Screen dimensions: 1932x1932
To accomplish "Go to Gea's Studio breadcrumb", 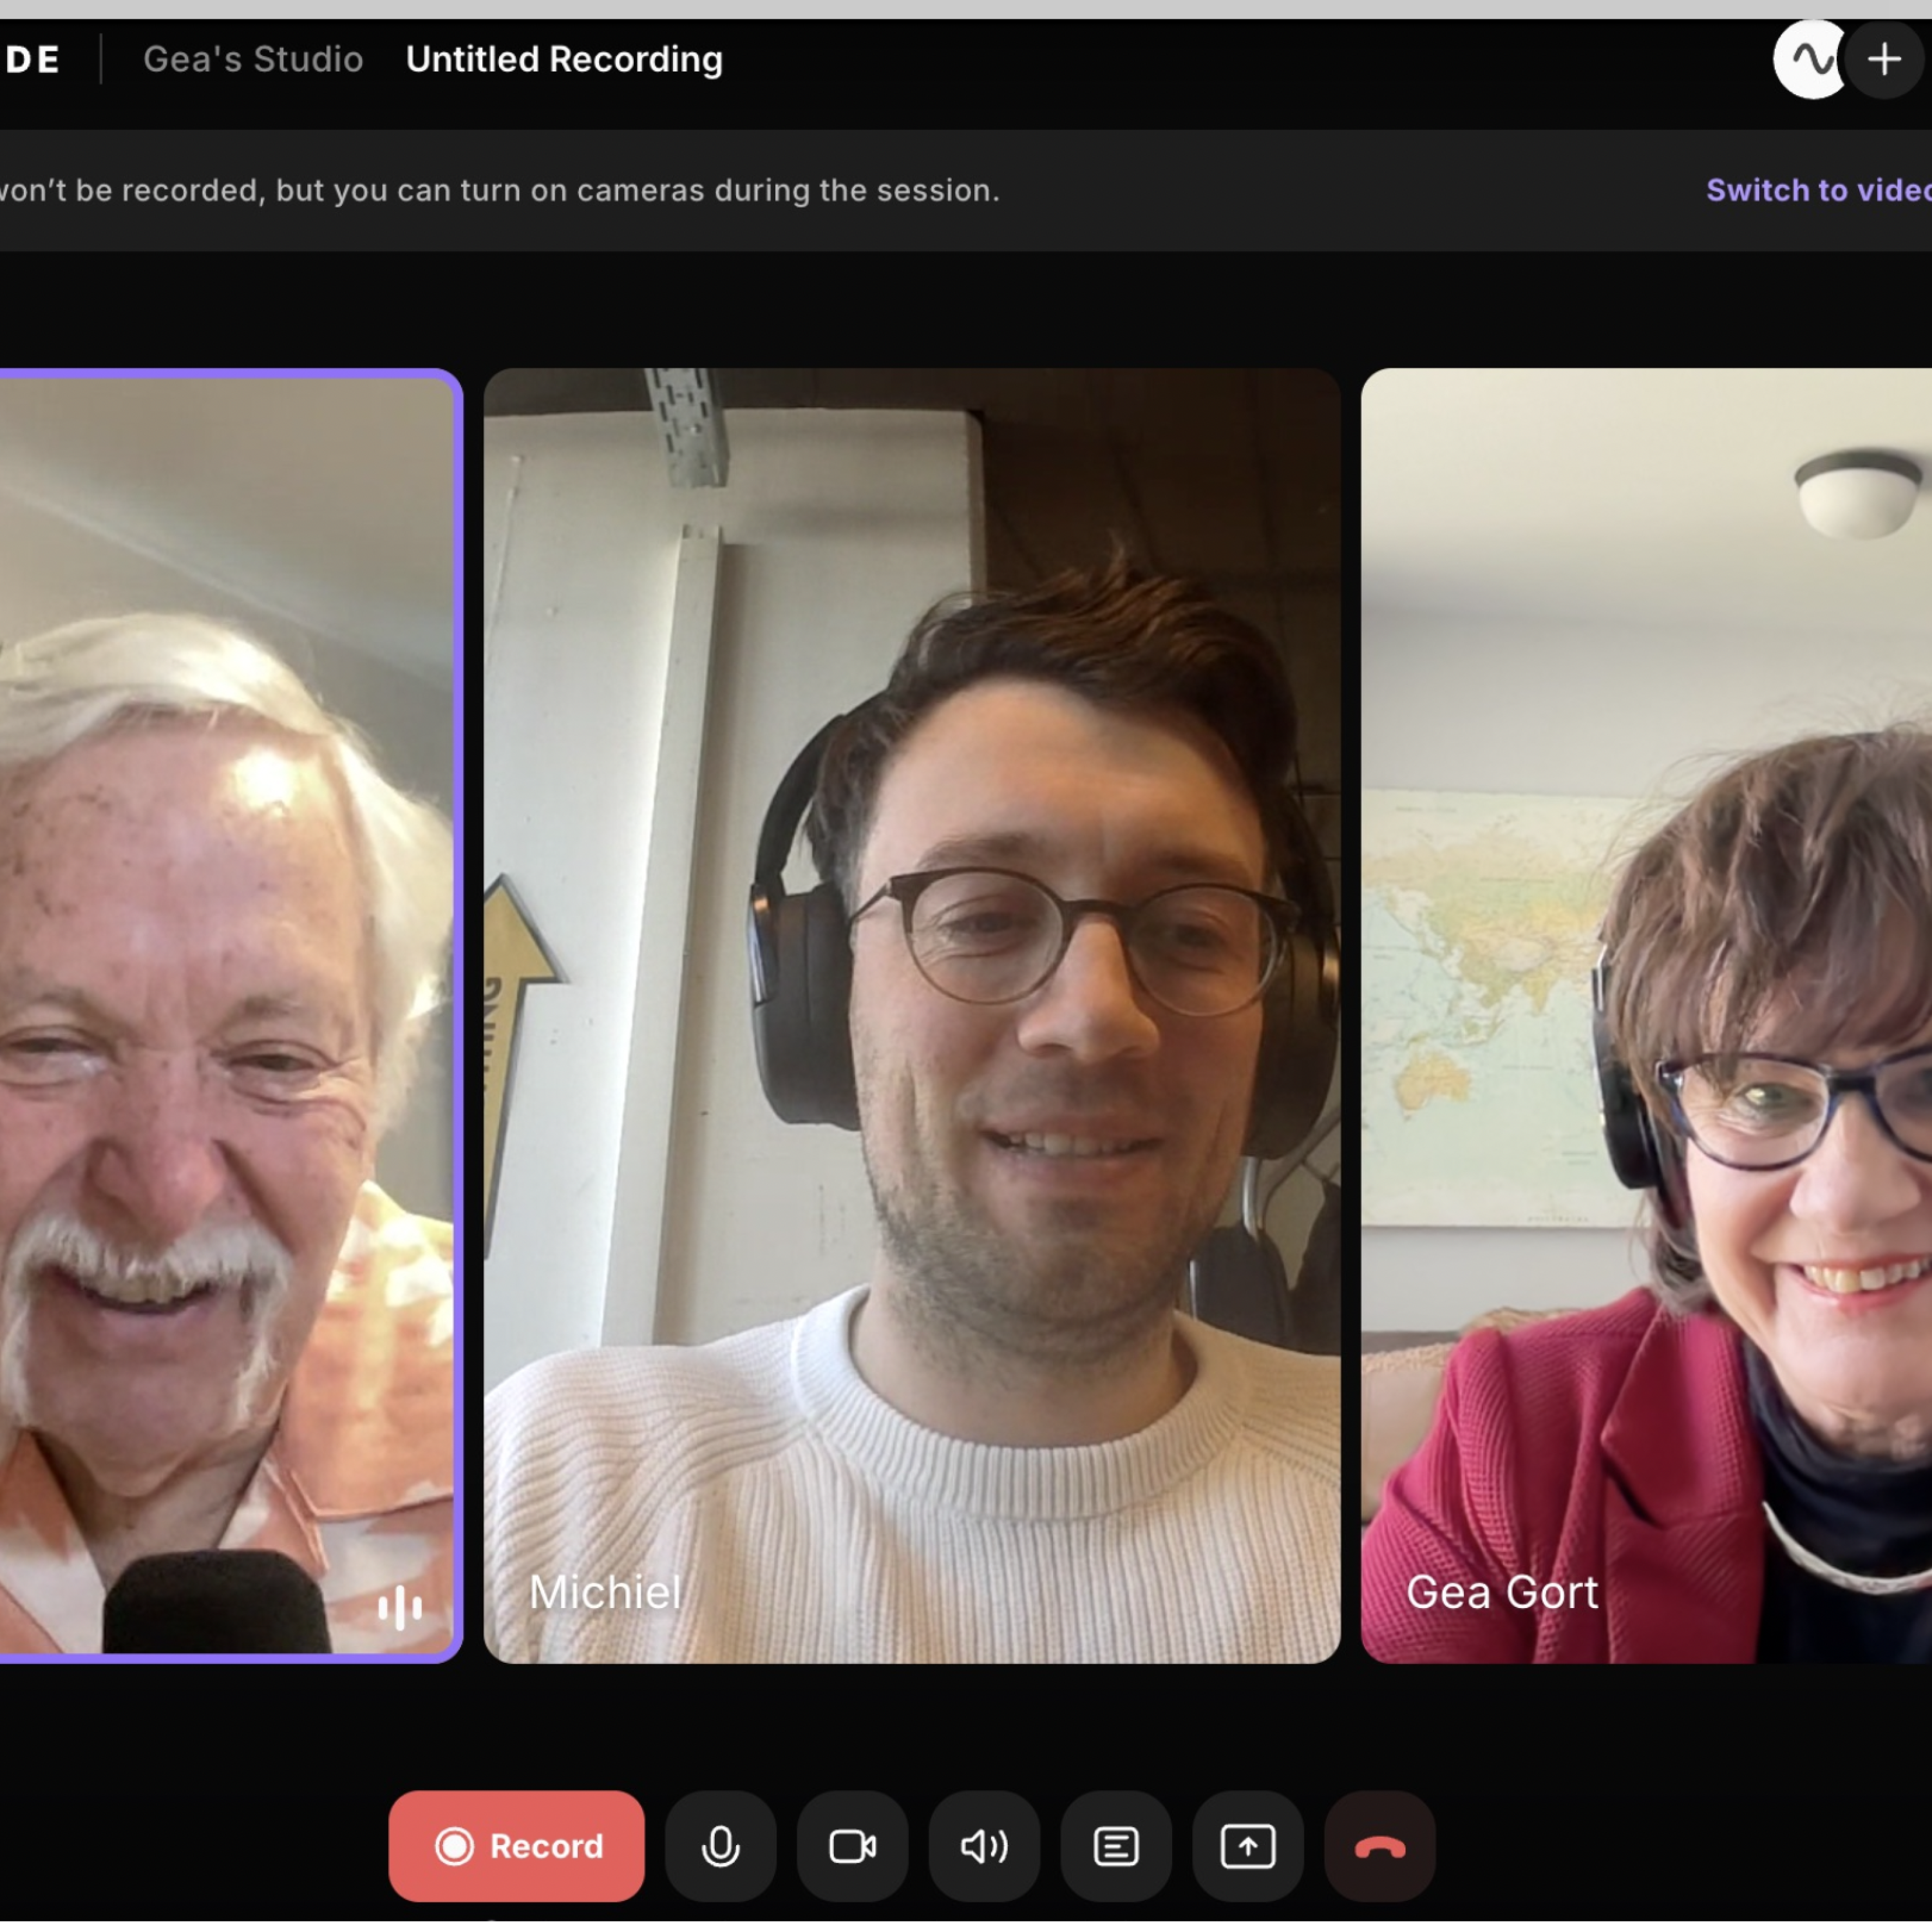I will (x=253, y=60).
